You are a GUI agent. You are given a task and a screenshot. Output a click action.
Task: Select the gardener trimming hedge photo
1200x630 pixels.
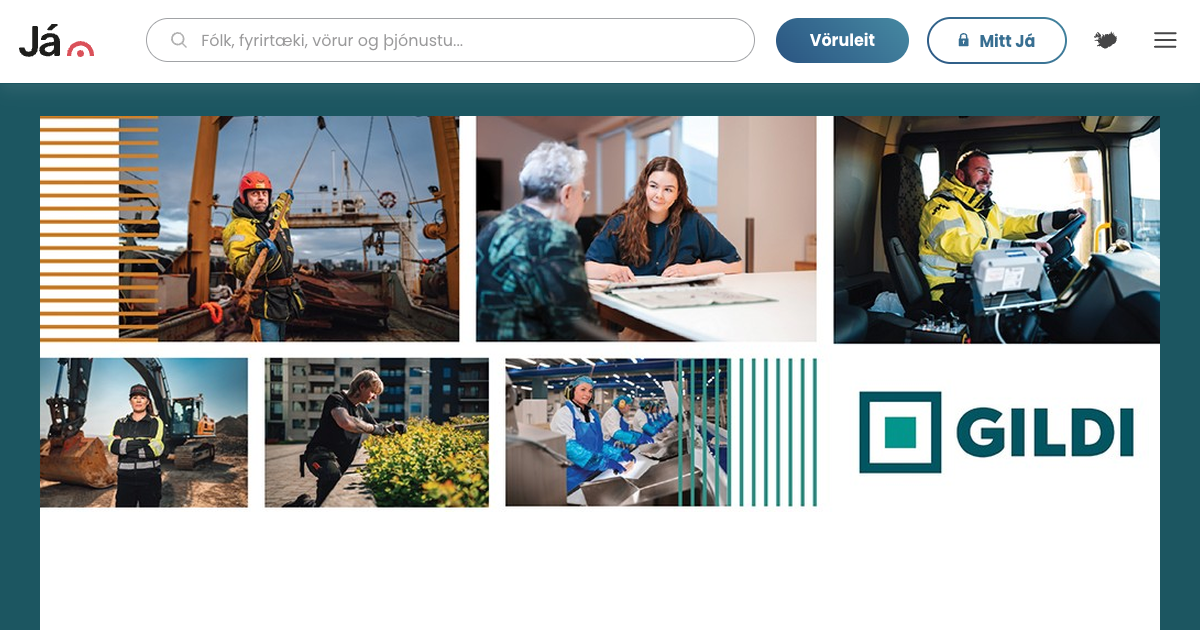[x=377, y=432]
